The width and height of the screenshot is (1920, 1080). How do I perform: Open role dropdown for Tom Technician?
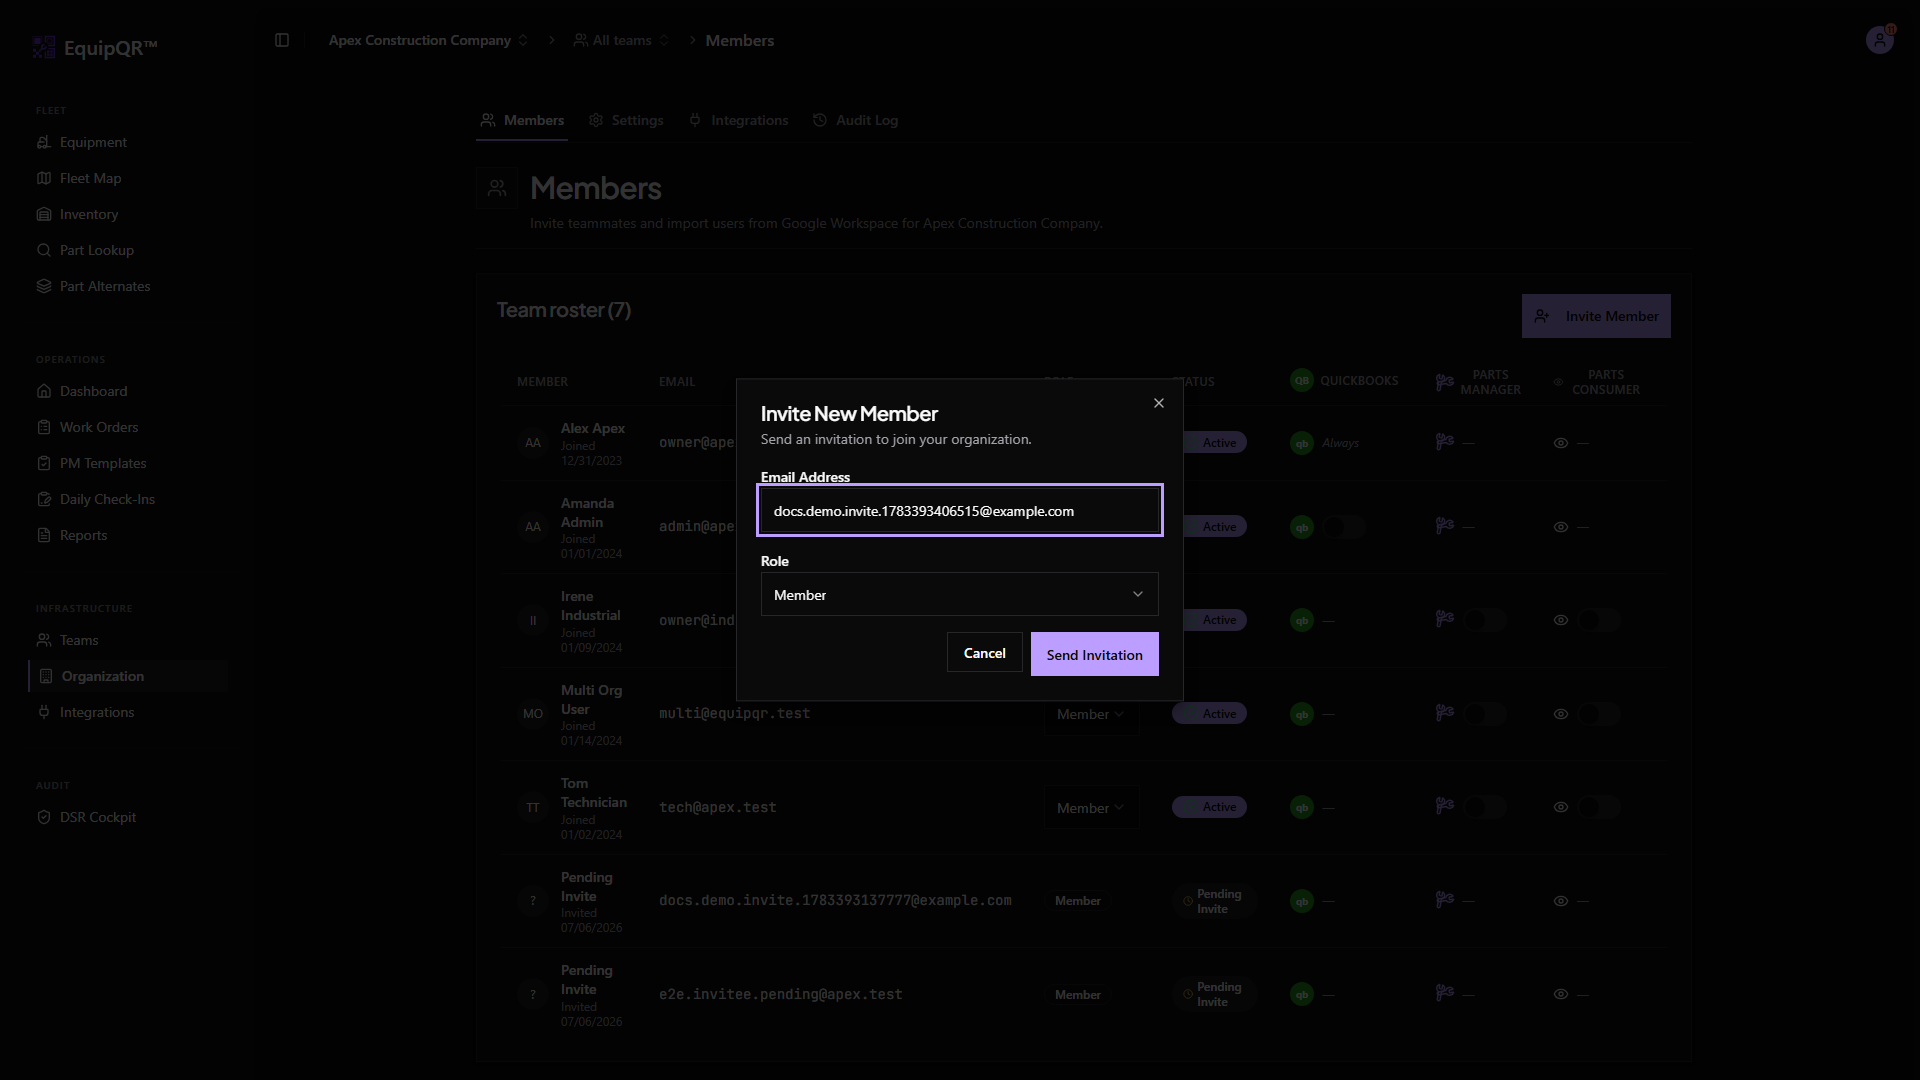[x=1090, y=808]
